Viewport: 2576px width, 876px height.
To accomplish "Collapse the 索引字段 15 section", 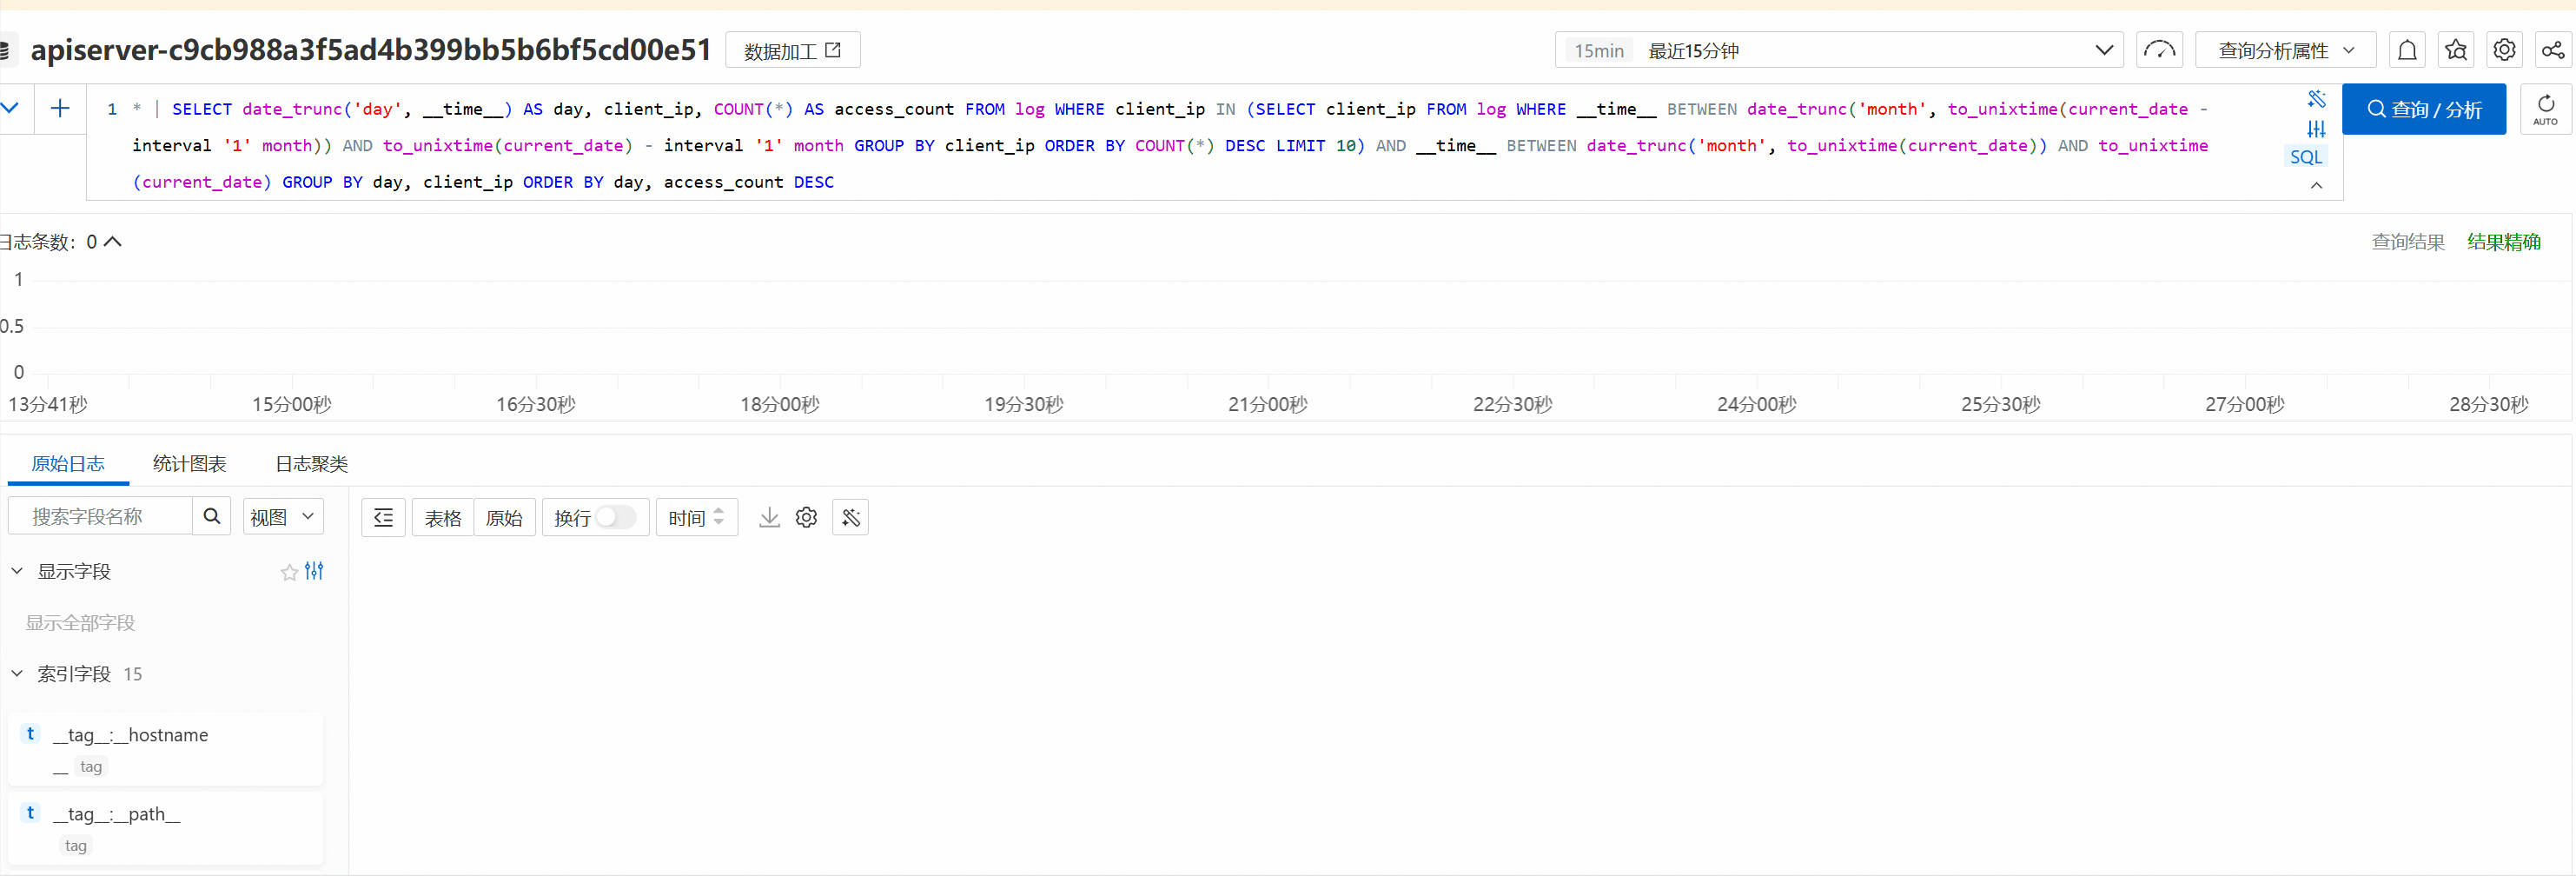I will [x=17, y=673].
